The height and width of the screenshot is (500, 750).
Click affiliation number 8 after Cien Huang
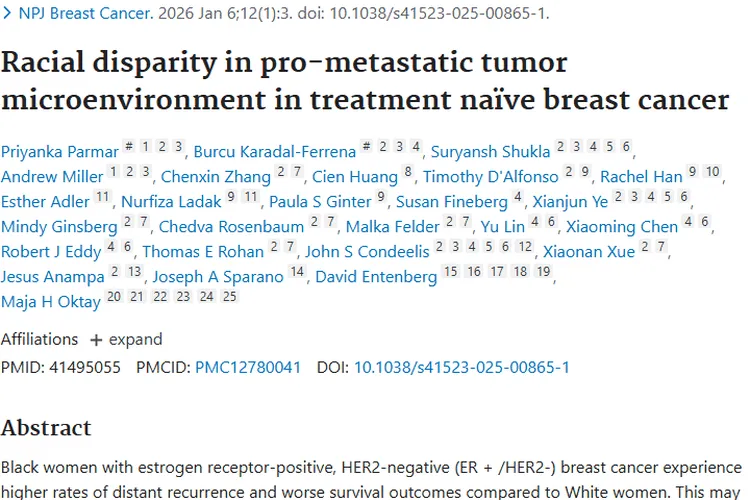click(408, 172)
